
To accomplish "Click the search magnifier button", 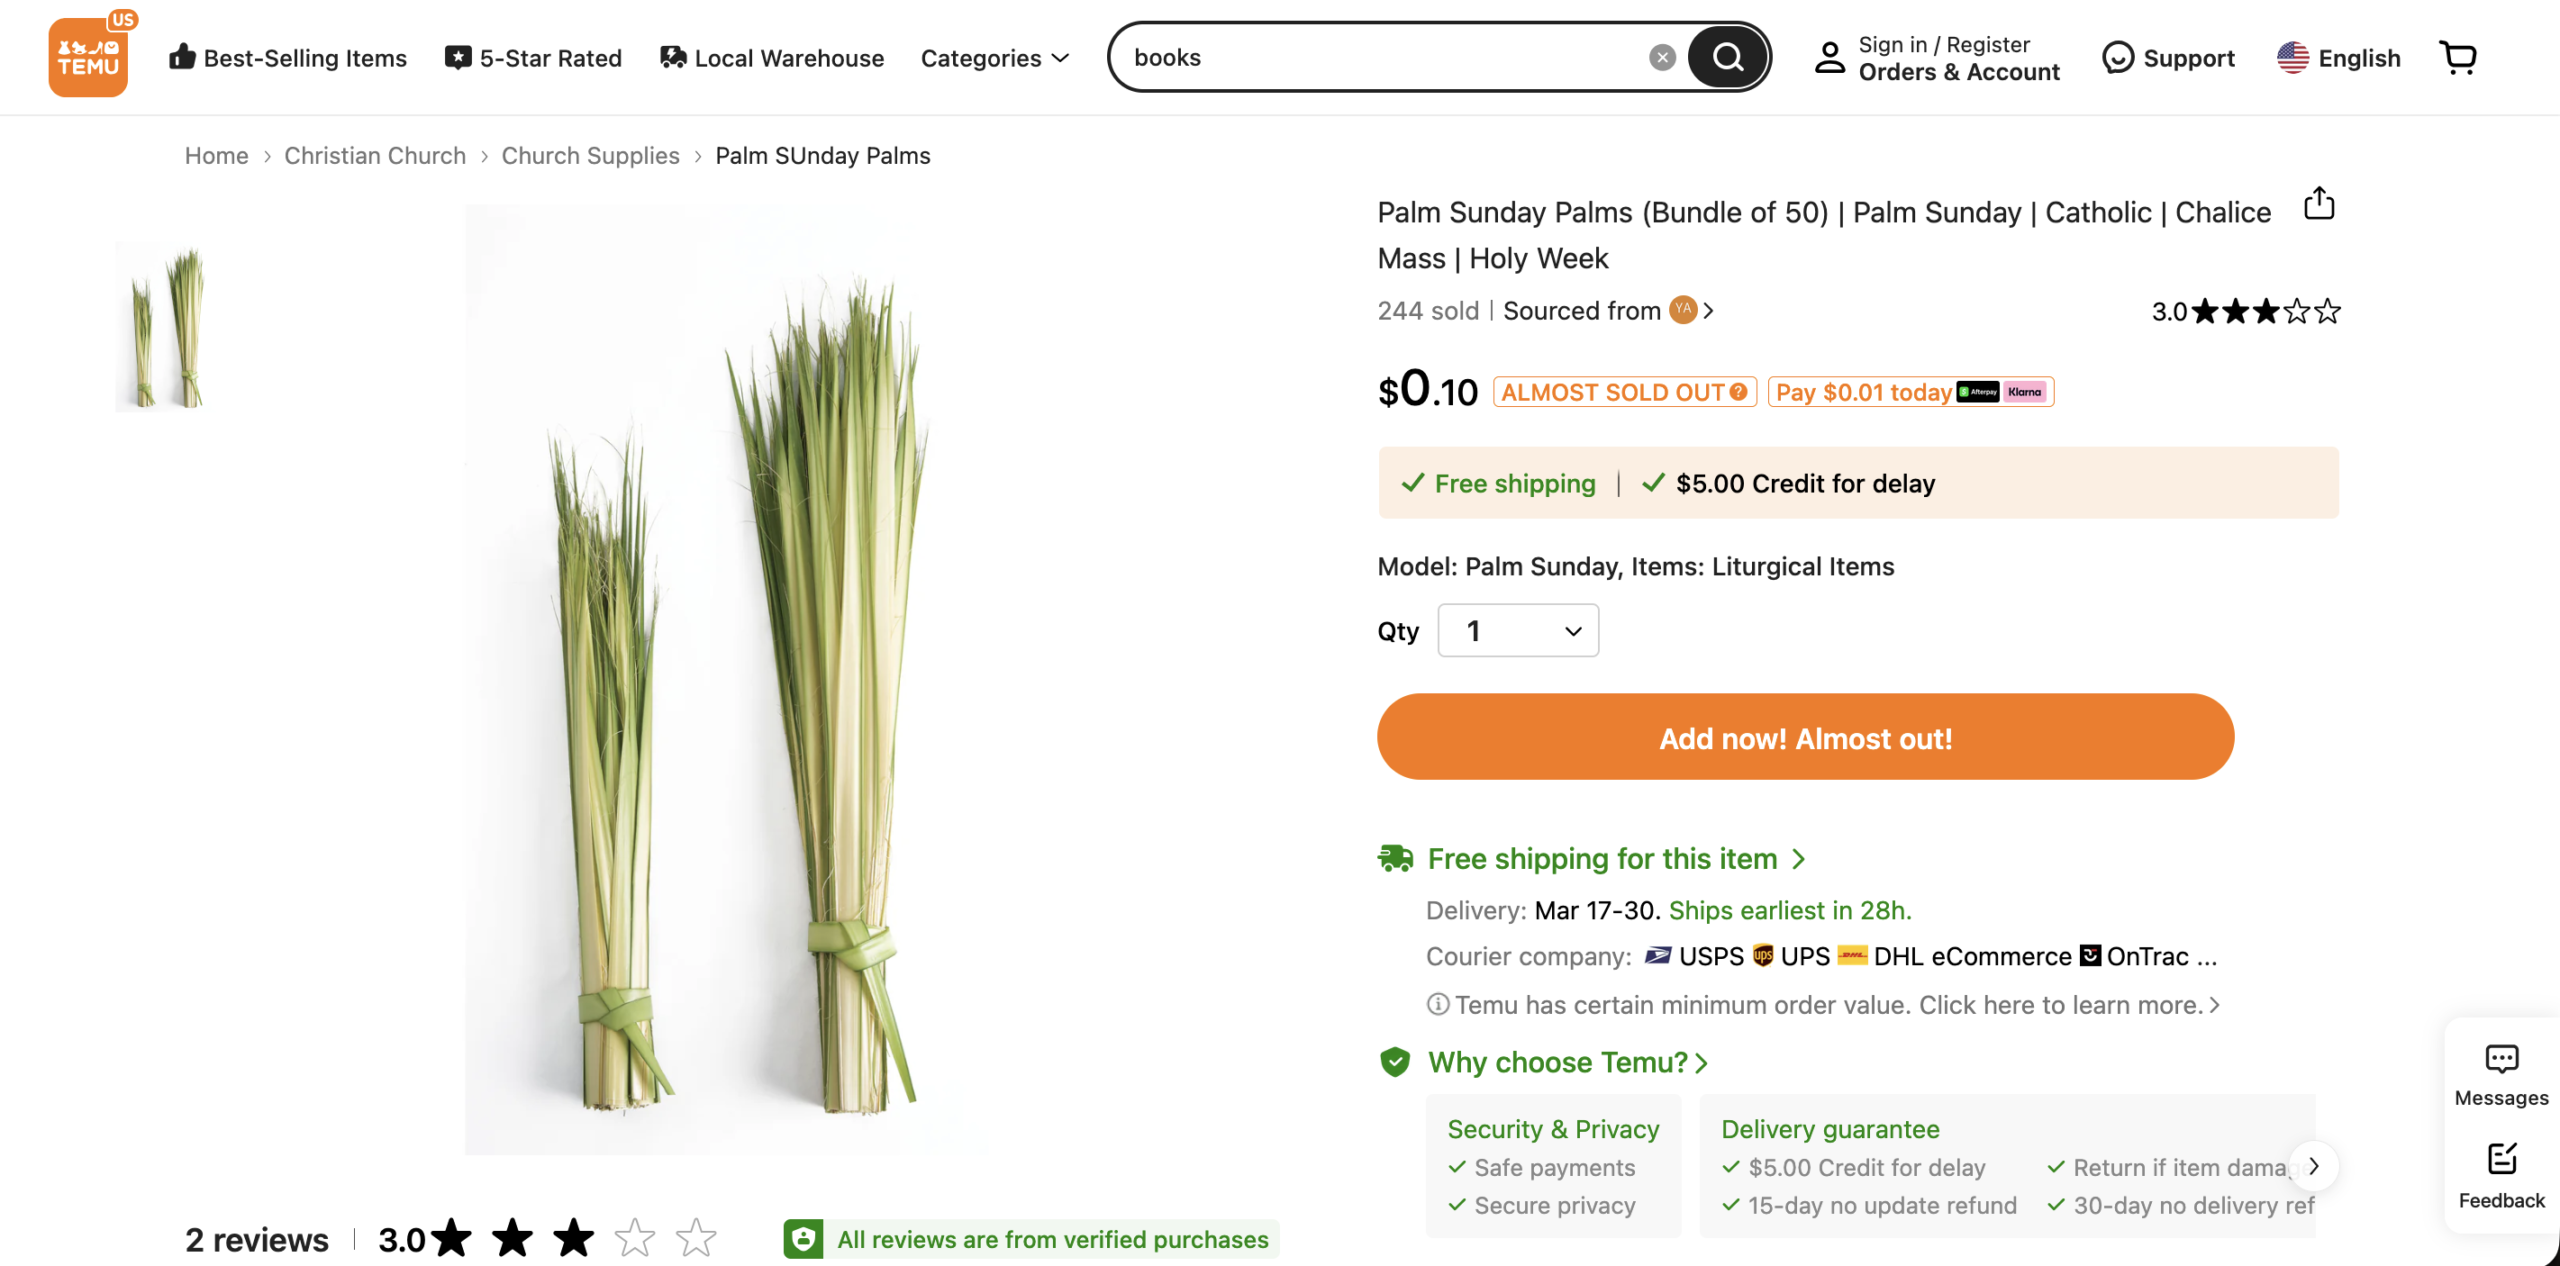I will tap(1727, 57).
